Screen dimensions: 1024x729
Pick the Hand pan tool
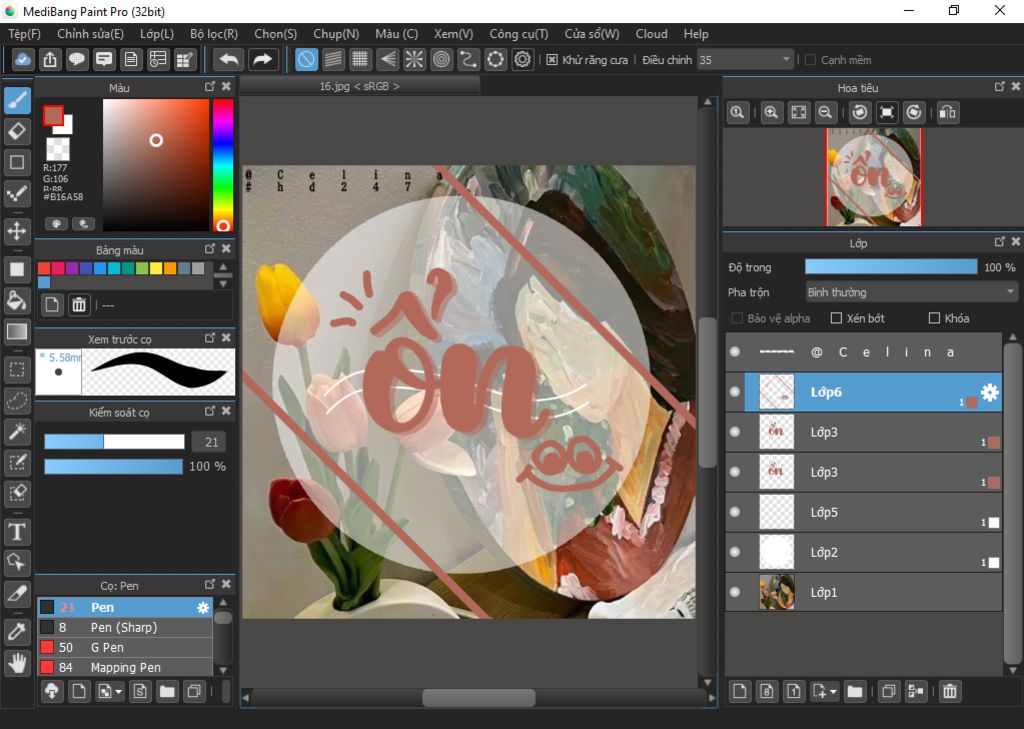tap(17, 662)
